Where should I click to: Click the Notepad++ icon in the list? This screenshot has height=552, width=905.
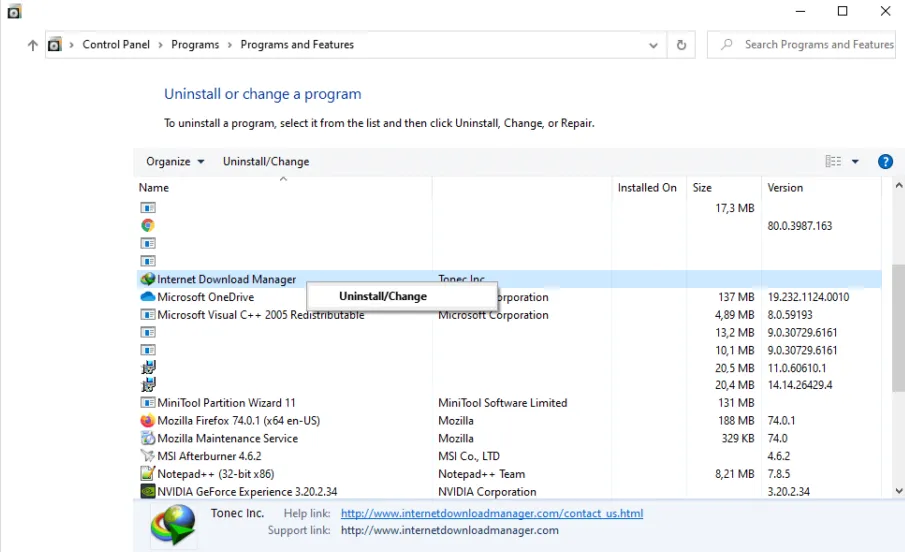point(148,473)
